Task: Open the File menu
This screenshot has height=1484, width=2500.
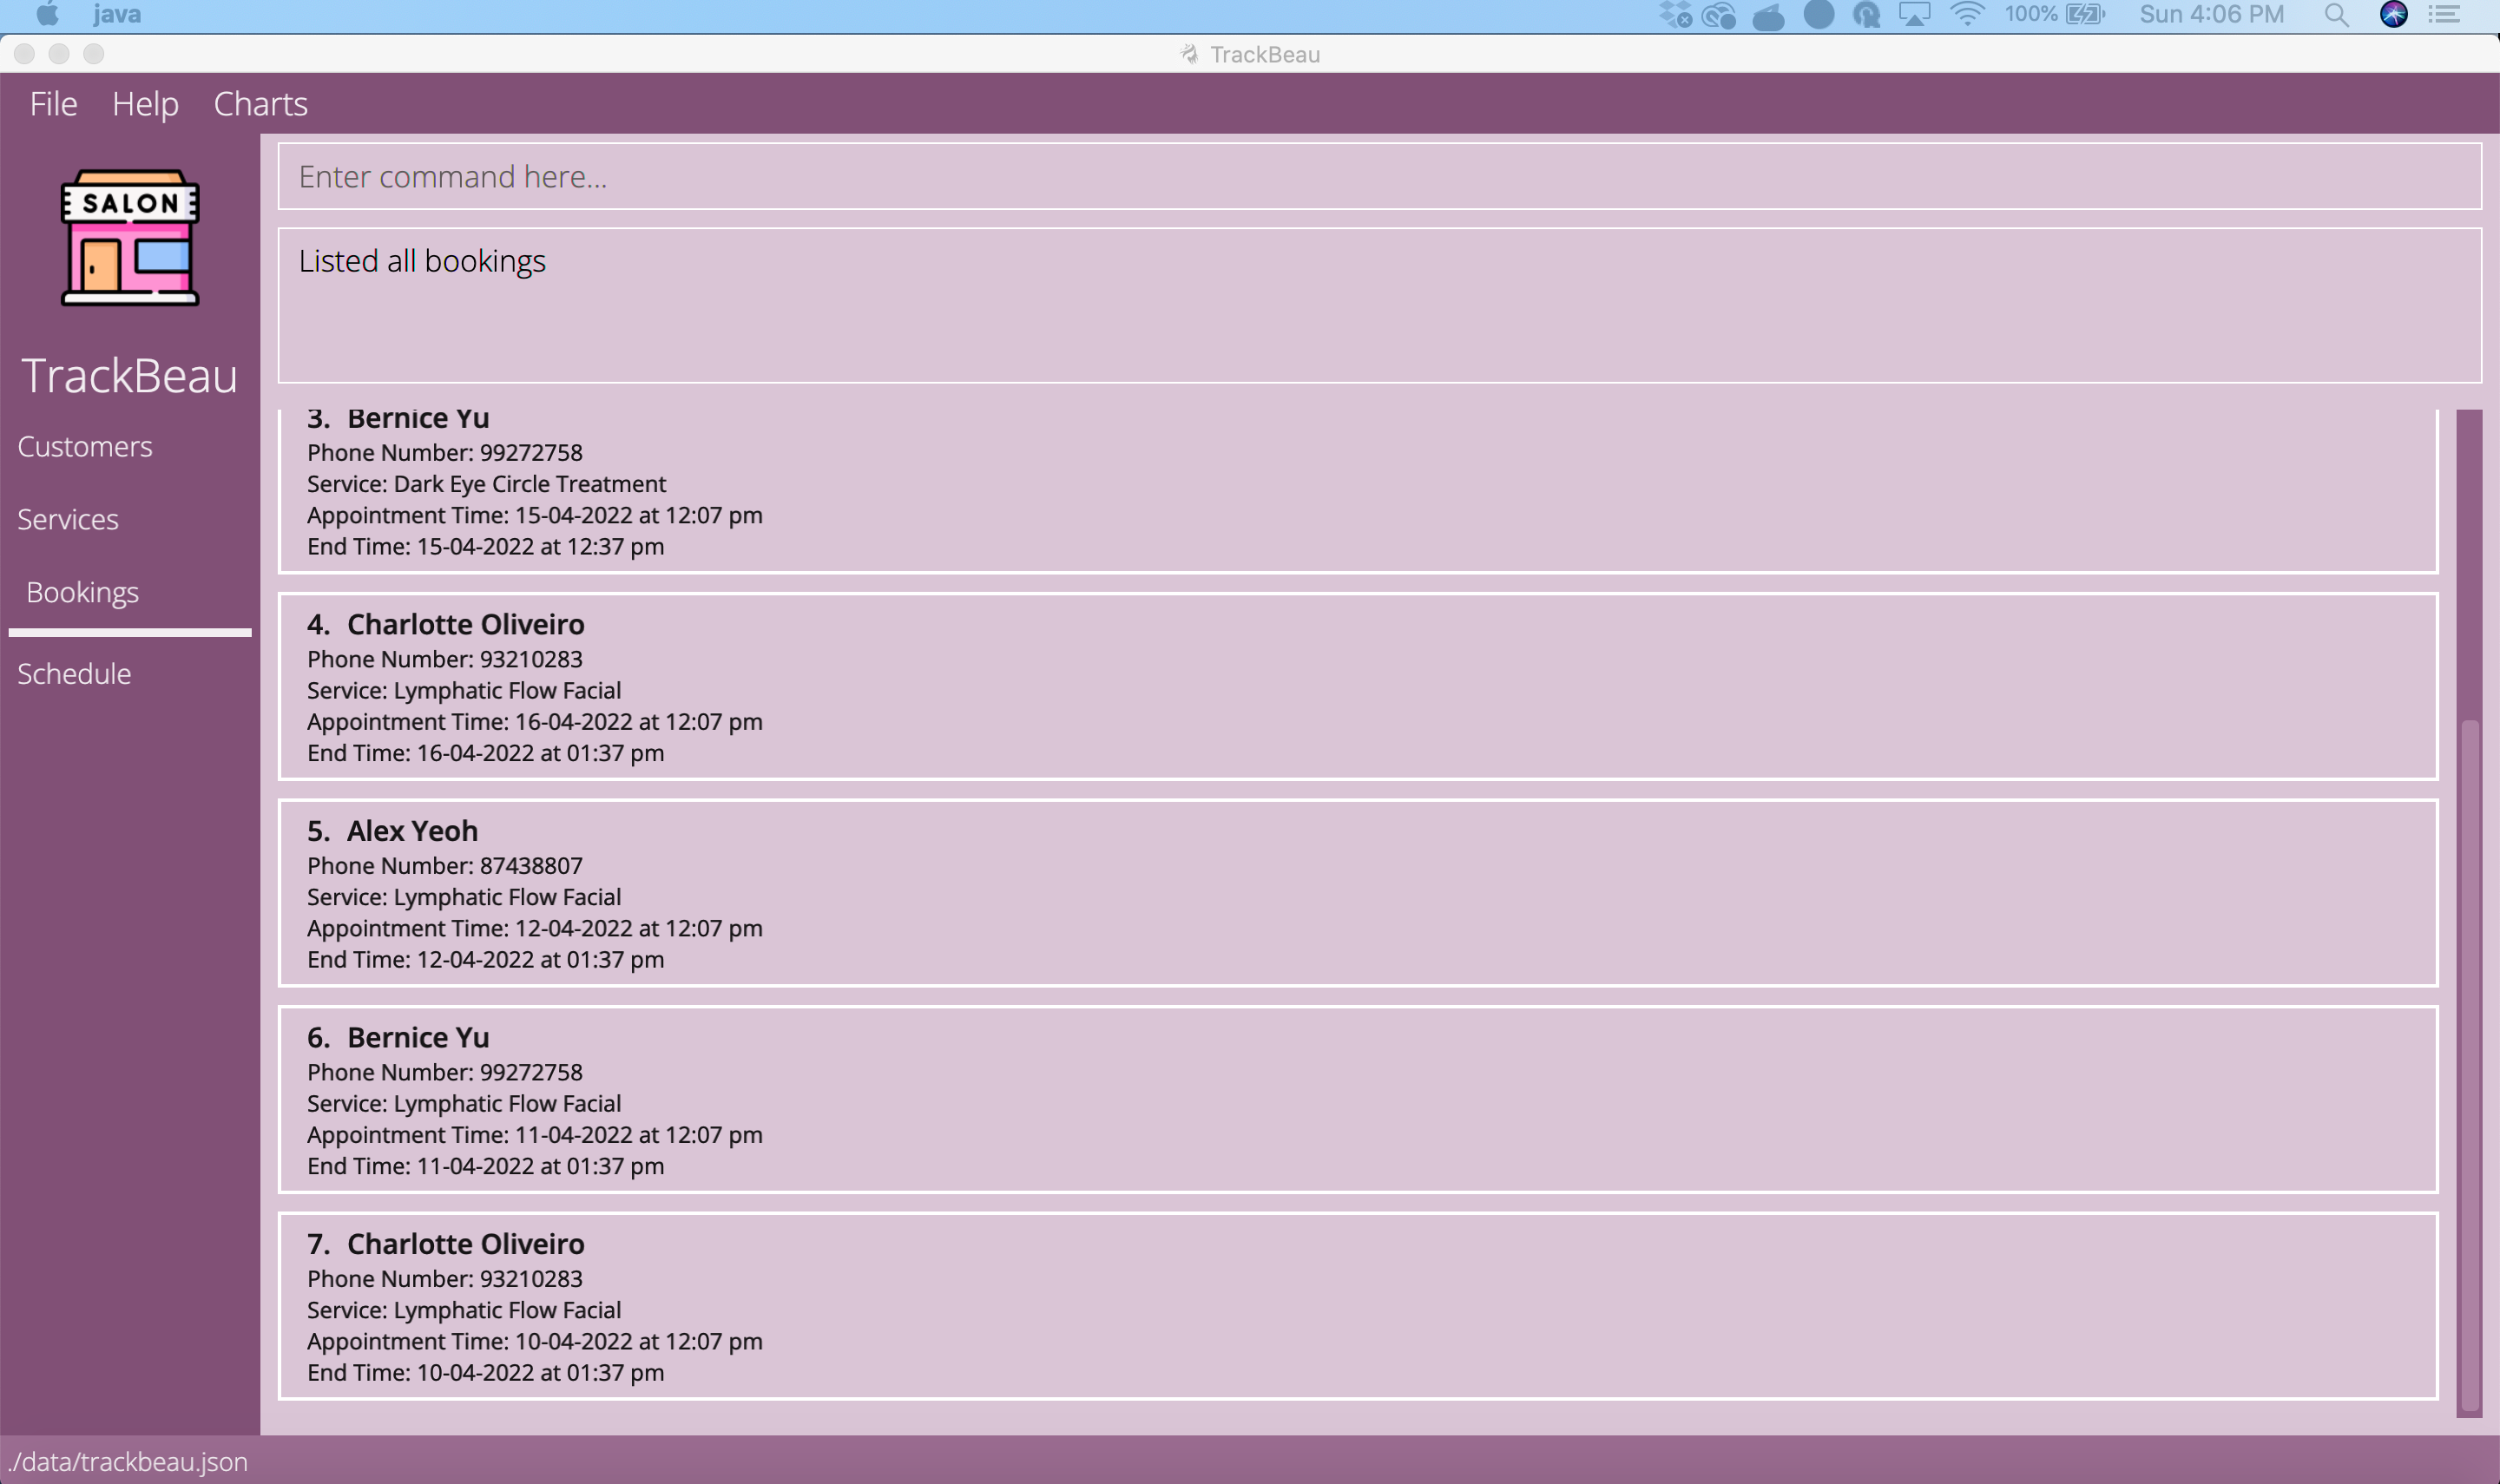Action: click(53, 104)
